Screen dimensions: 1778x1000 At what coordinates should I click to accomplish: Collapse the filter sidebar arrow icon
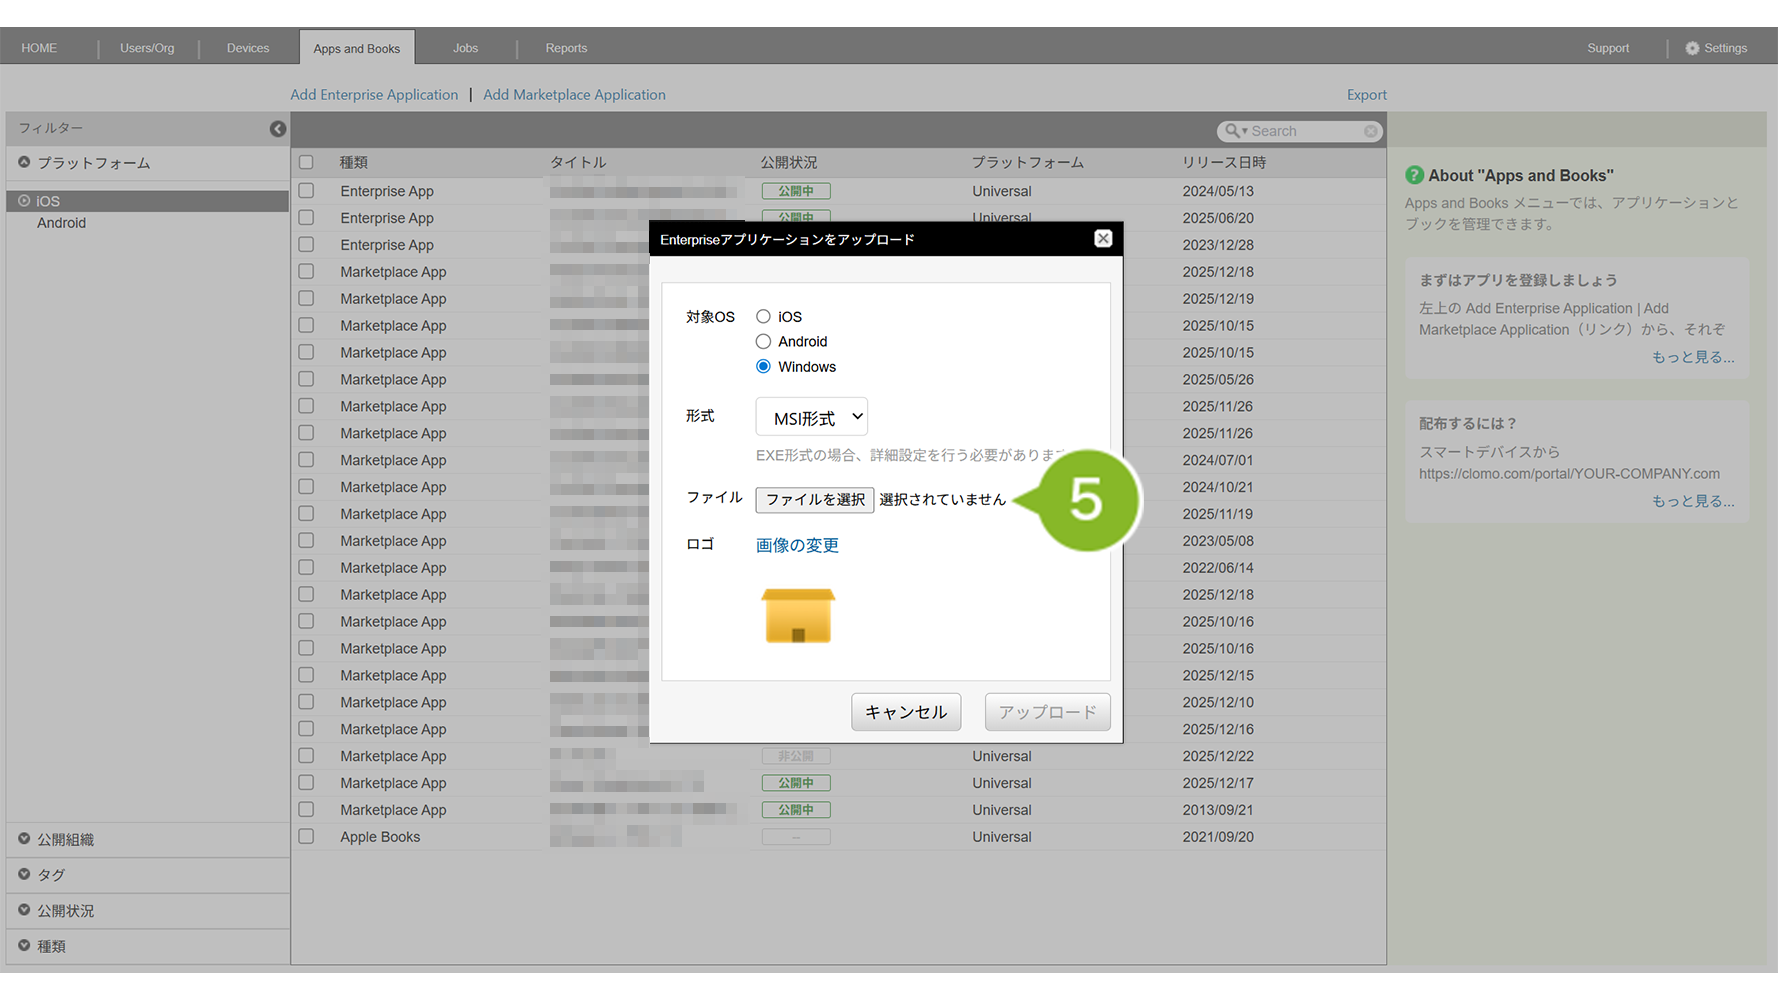278,129
